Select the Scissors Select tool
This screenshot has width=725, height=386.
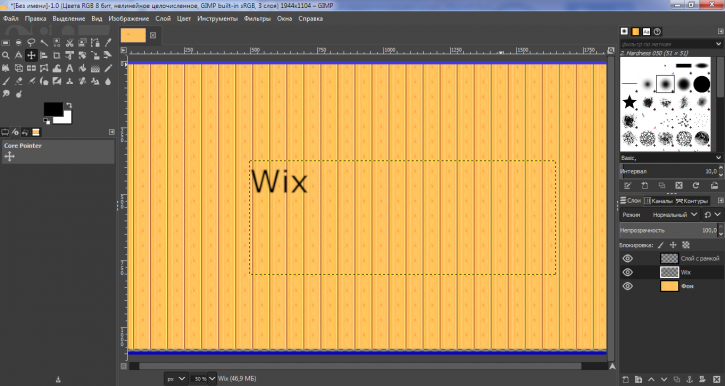point(69,43)
